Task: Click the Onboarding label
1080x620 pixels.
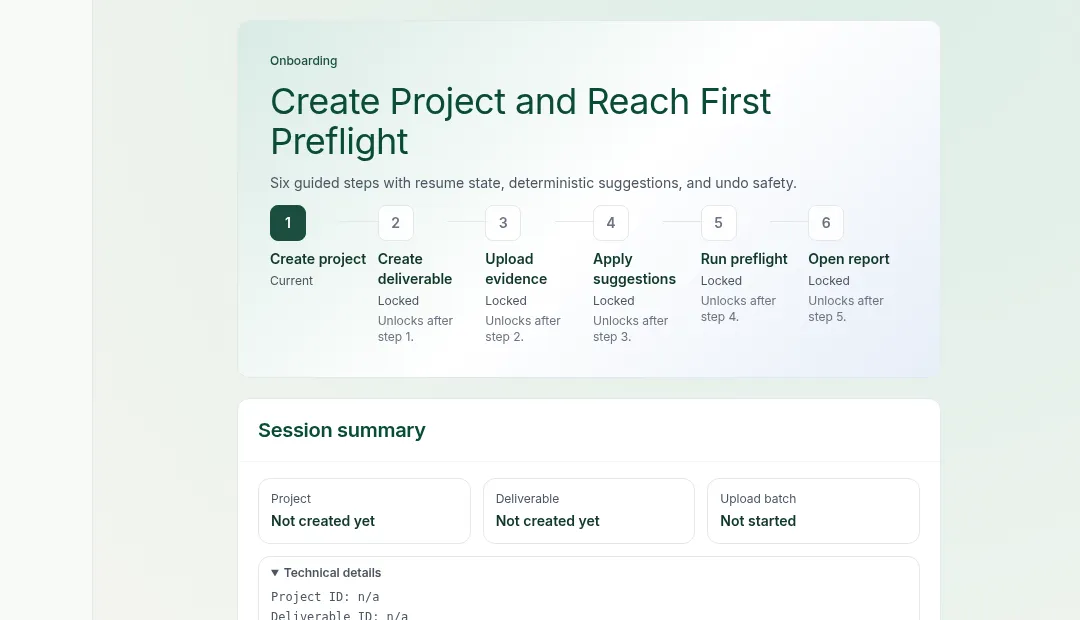Action: [x=303, y=61]
